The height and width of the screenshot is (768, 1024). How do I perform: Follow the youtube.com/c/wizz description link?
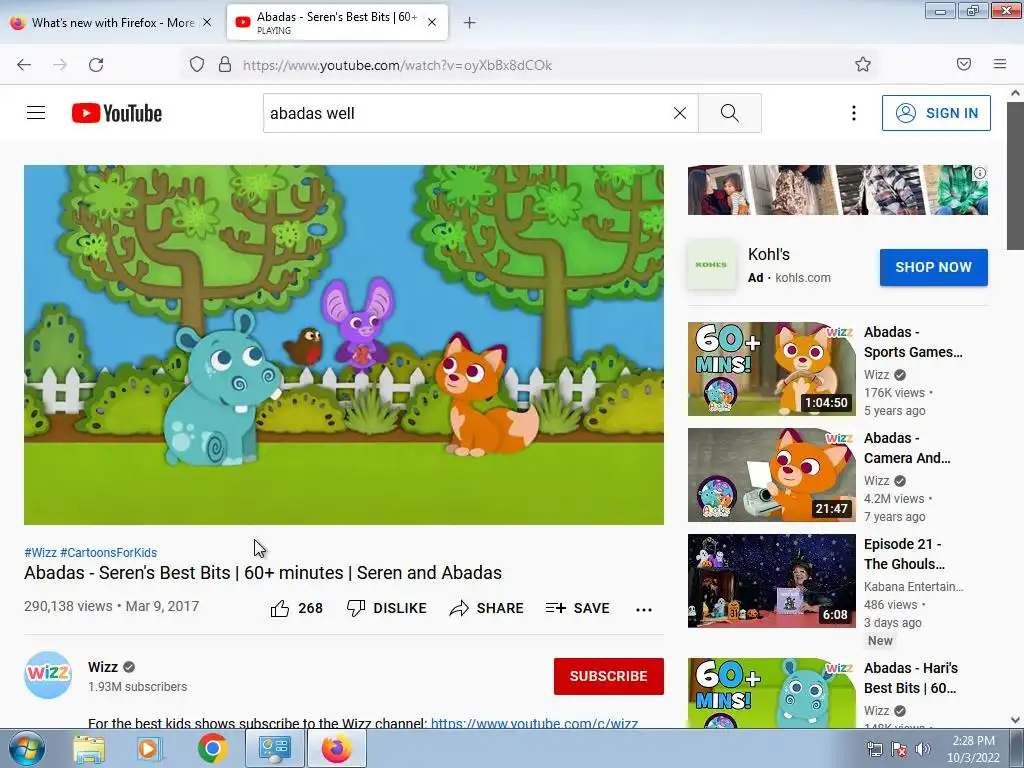point(534,723)
